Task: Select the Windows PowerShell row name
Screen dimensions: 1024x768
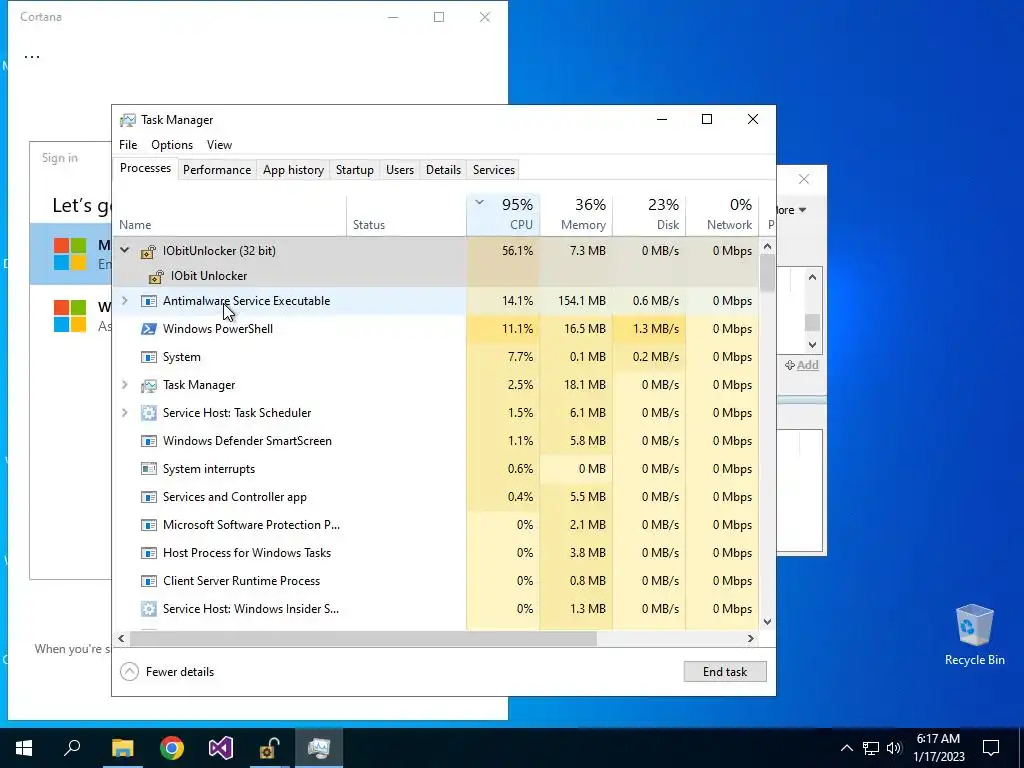Action: coord(217,329)
